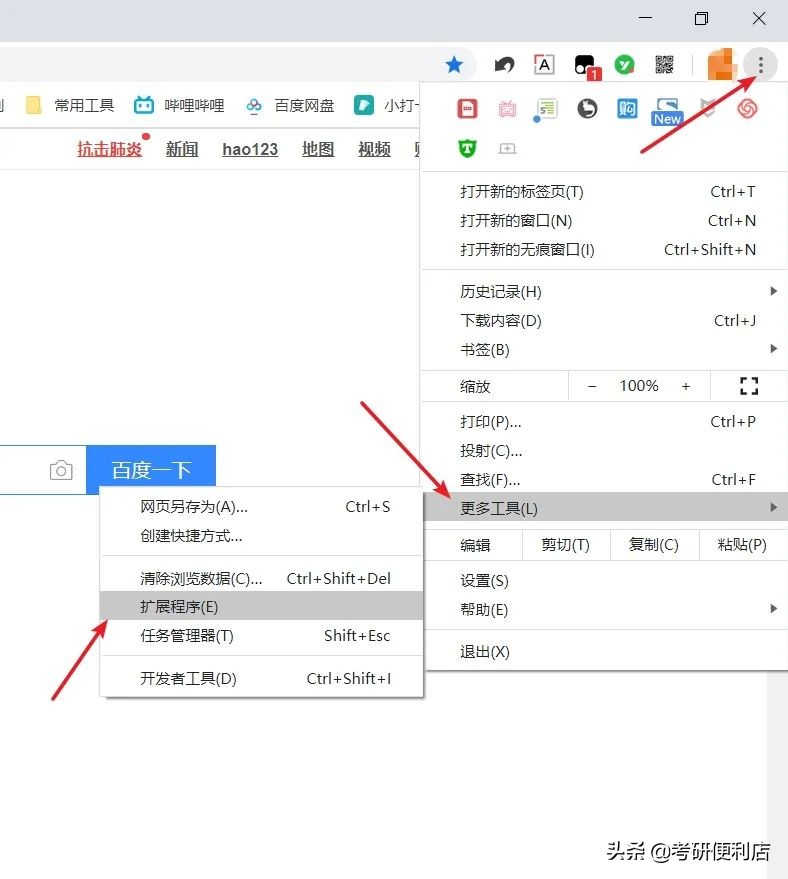Select 打开新的窗口(N)

coord(605,221)
